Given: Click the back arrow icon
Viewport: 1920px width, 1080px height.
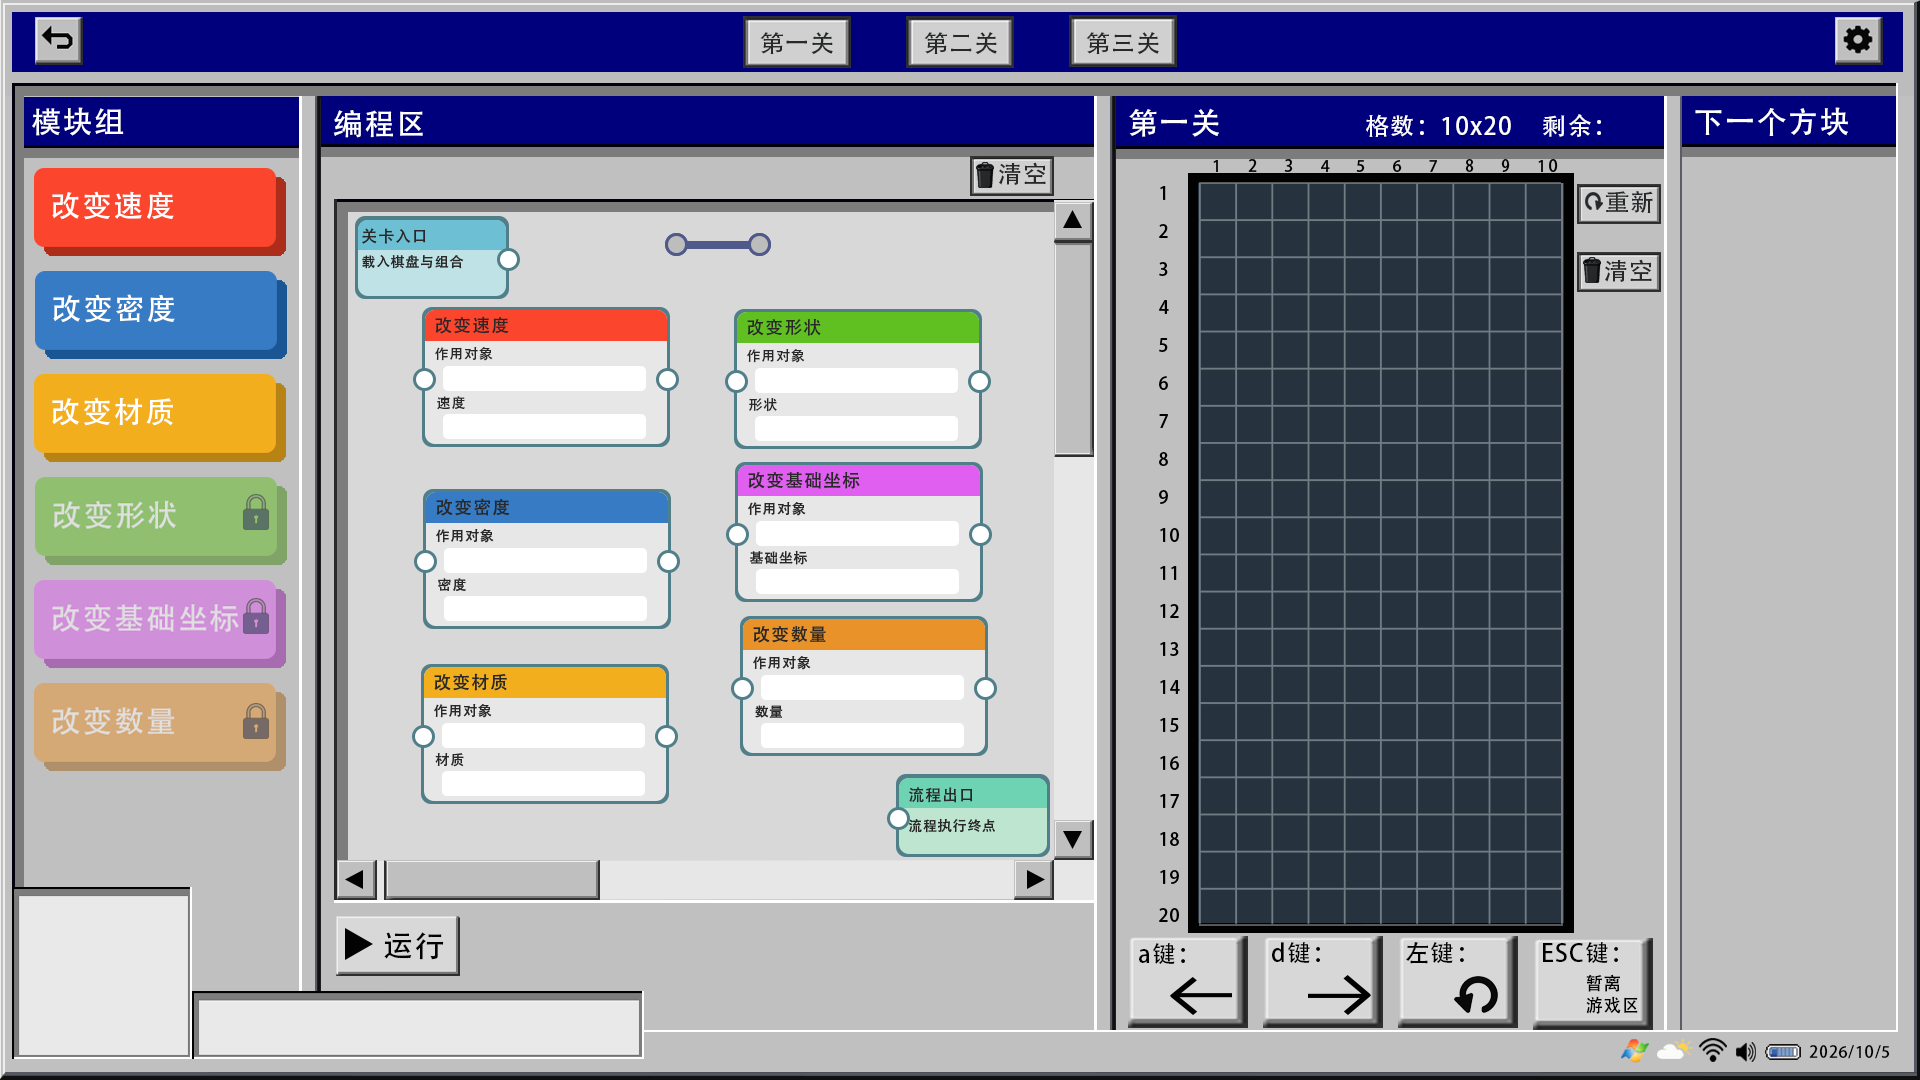Looking at the screenshot, I should click(58, 40).
